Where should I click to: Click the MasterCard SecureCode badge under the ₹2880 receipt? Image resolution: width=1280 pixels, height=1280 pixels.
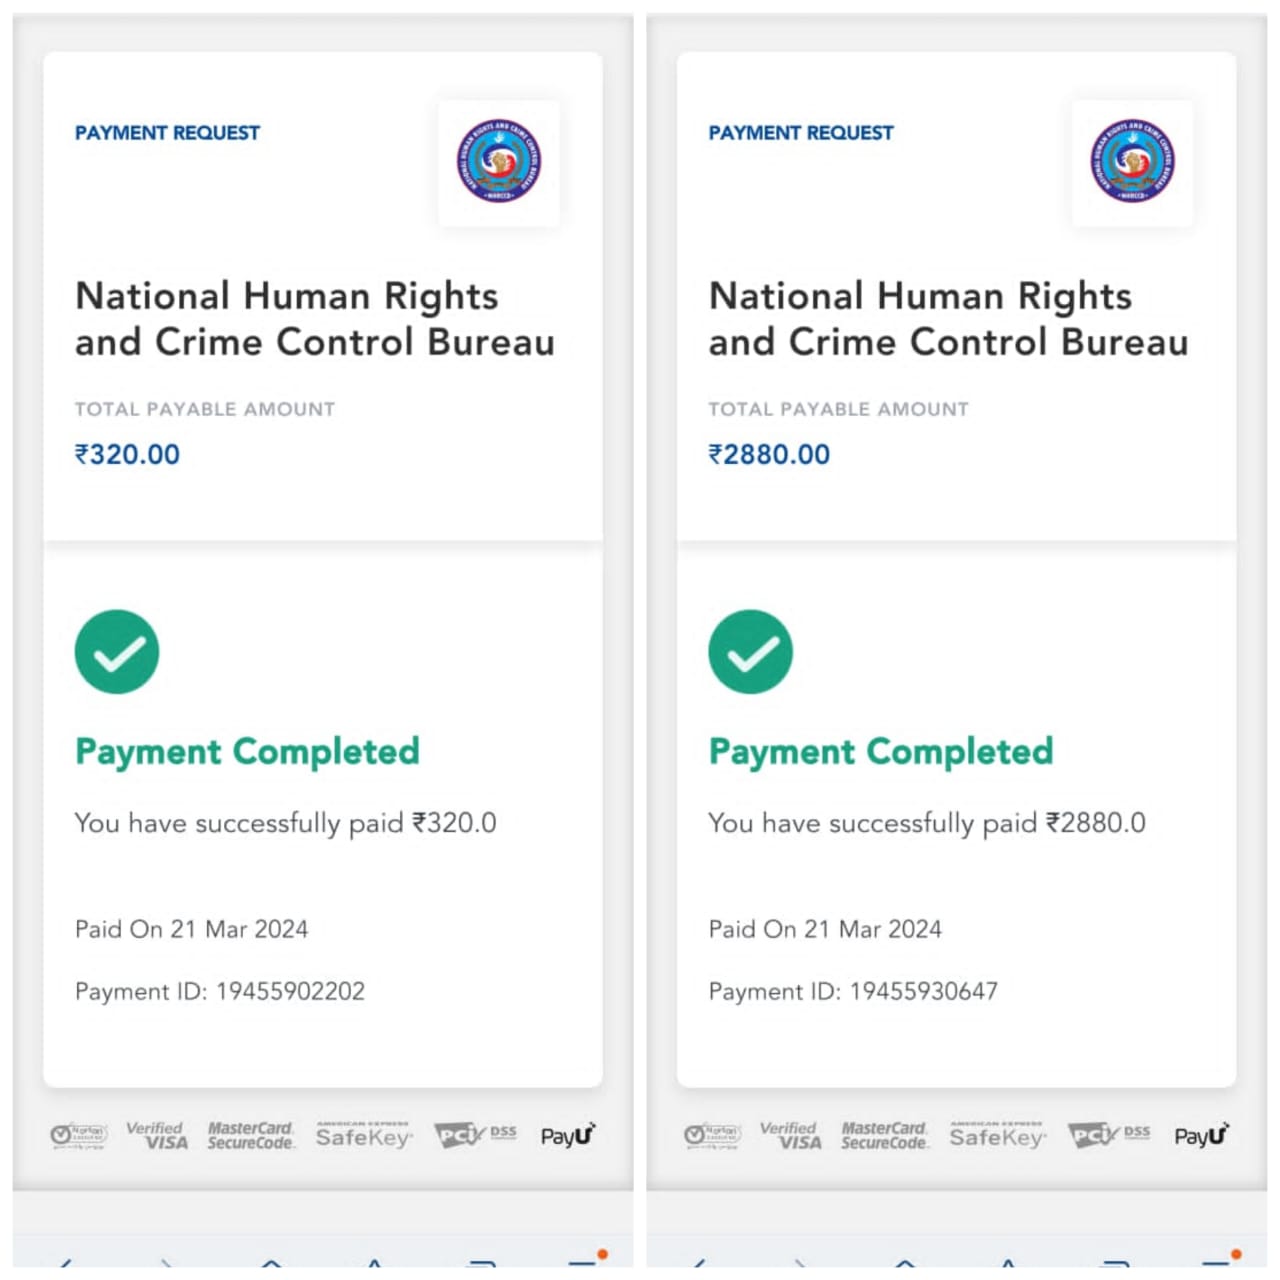click(884, 1135)
